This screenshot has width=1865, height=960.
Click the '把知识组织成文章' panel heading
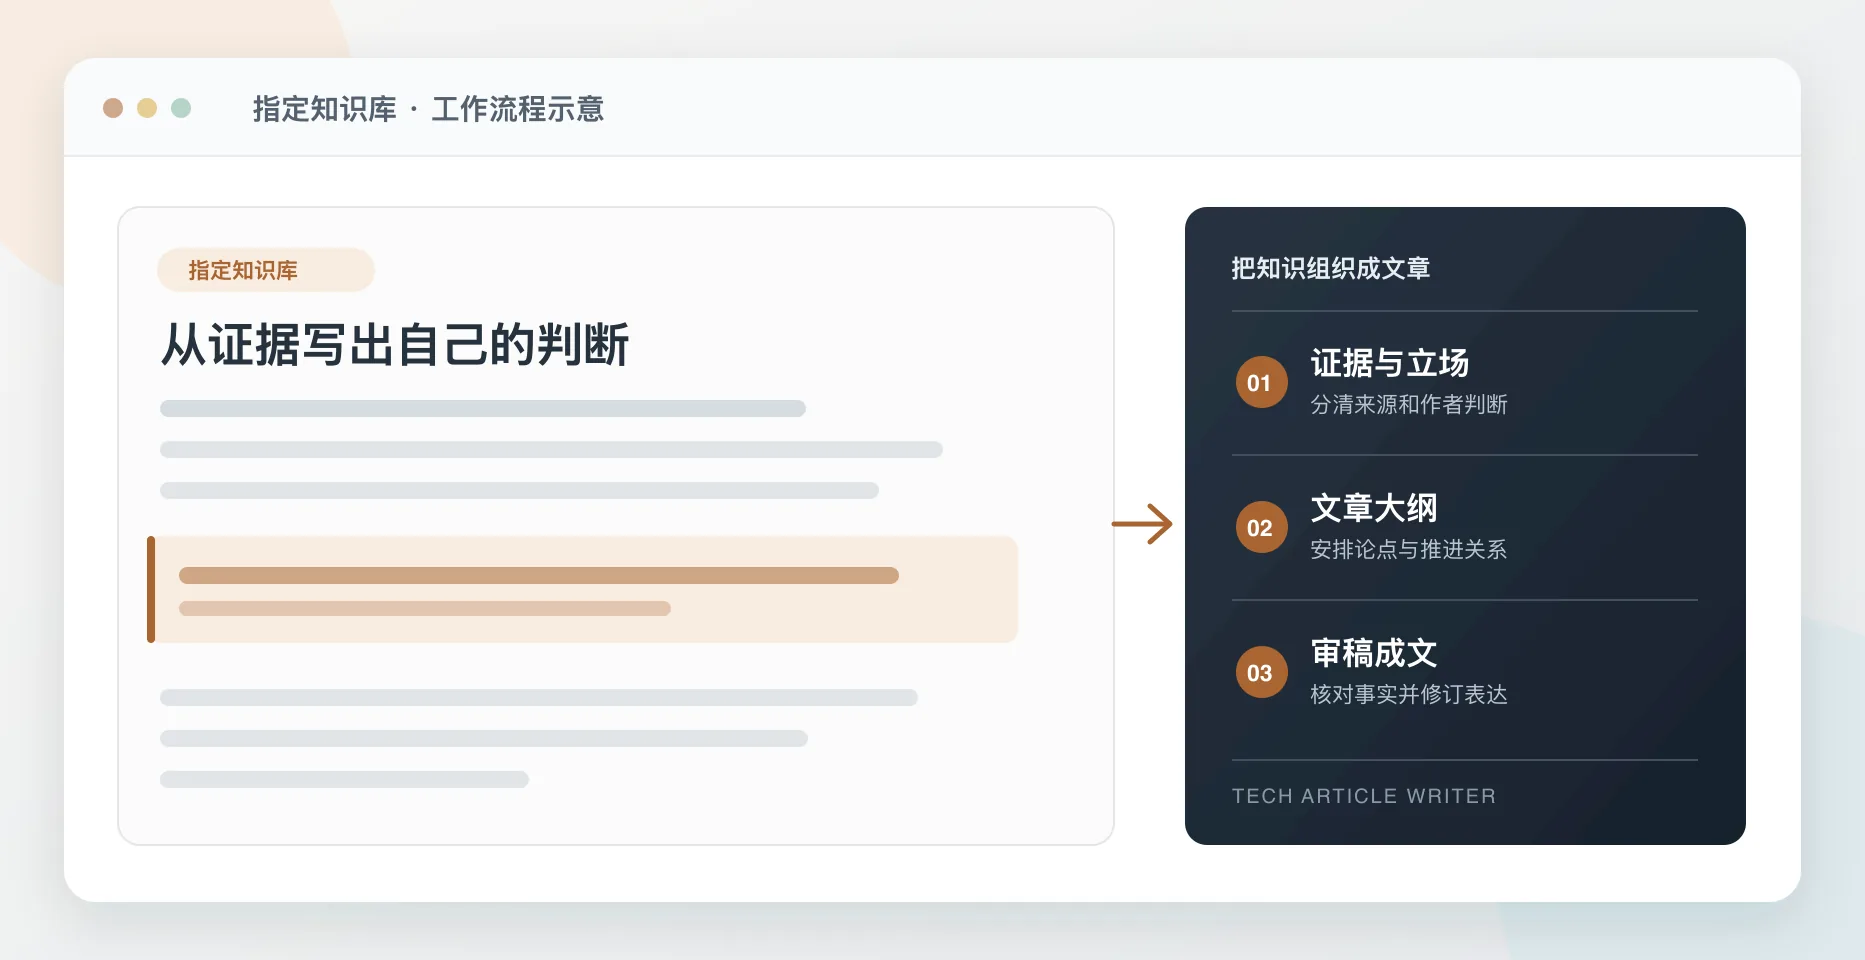[x=1330, y=268]
